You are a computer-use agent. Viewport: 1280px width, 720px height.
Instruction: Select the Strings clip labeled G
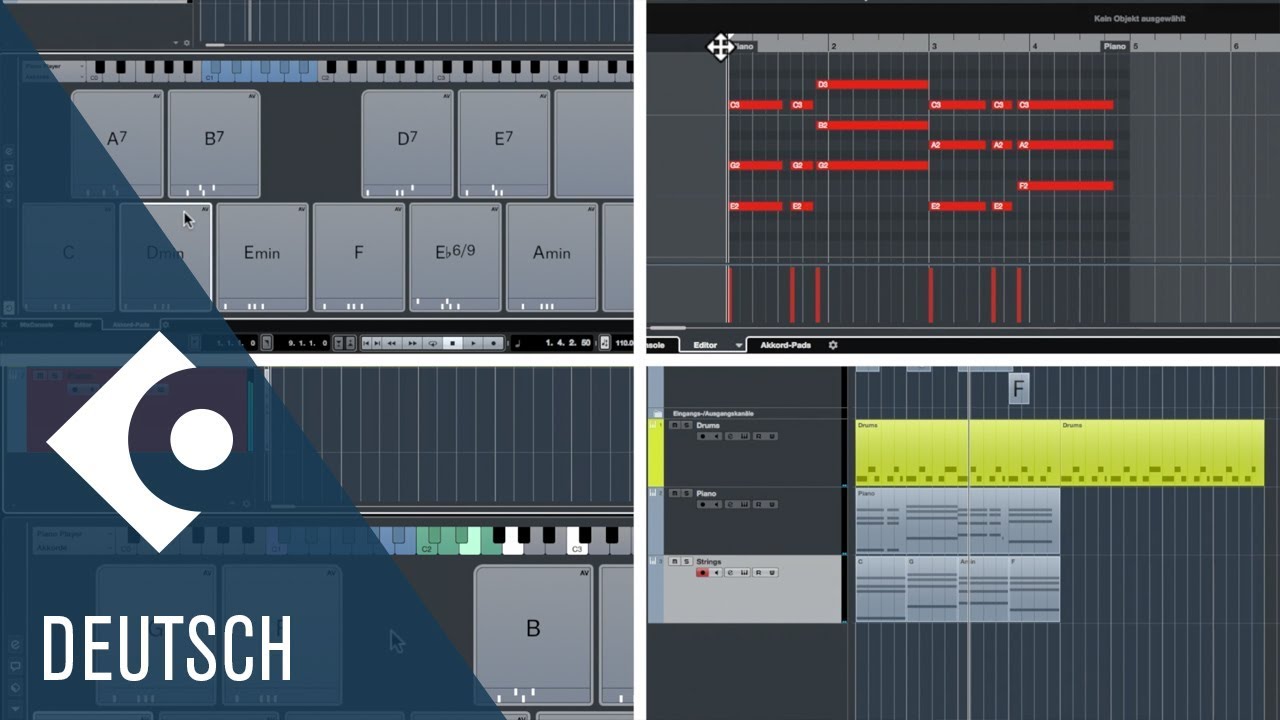pyautogui.click(x=931, y=589)
